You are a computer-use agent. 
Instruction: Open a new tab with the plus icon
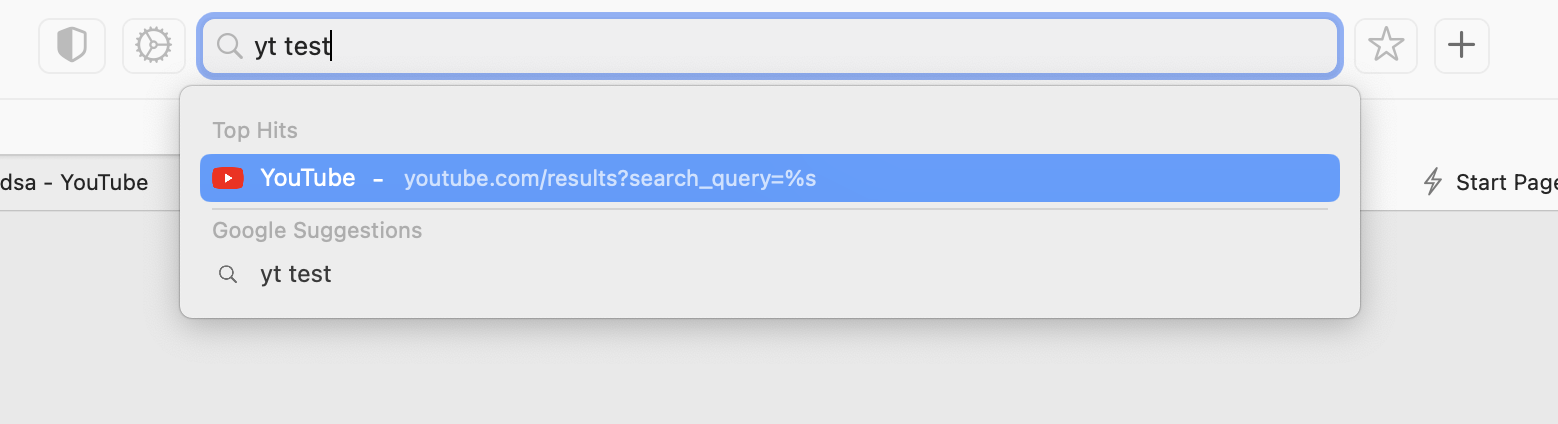coord(1462,45)
